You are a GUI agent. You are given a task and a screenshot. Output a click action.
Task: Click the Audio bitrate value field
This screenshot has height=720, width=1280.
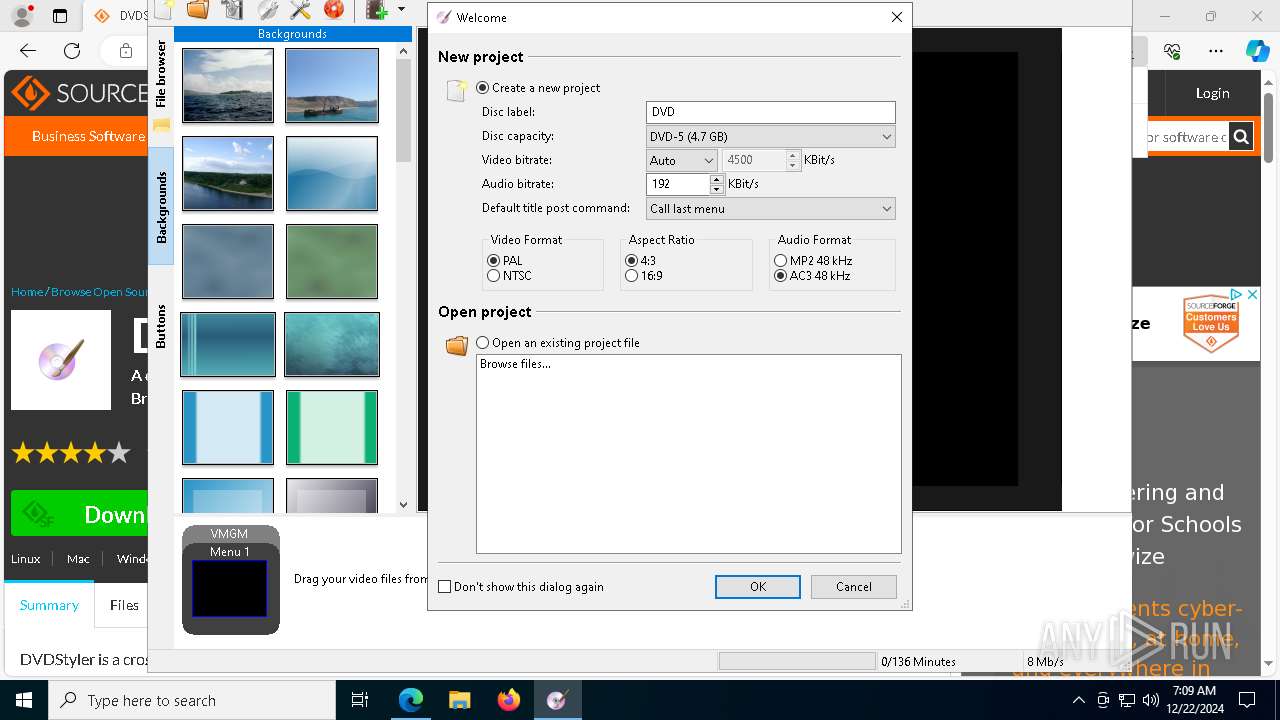pos(678,184)
